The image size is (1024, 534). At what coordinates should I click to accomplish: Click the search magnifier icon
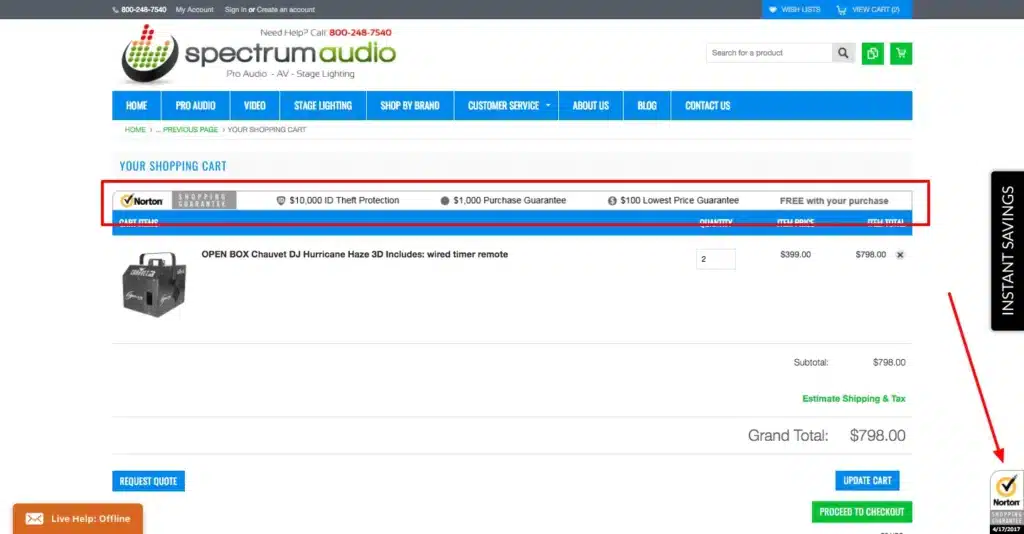click(x=845, y=53)
